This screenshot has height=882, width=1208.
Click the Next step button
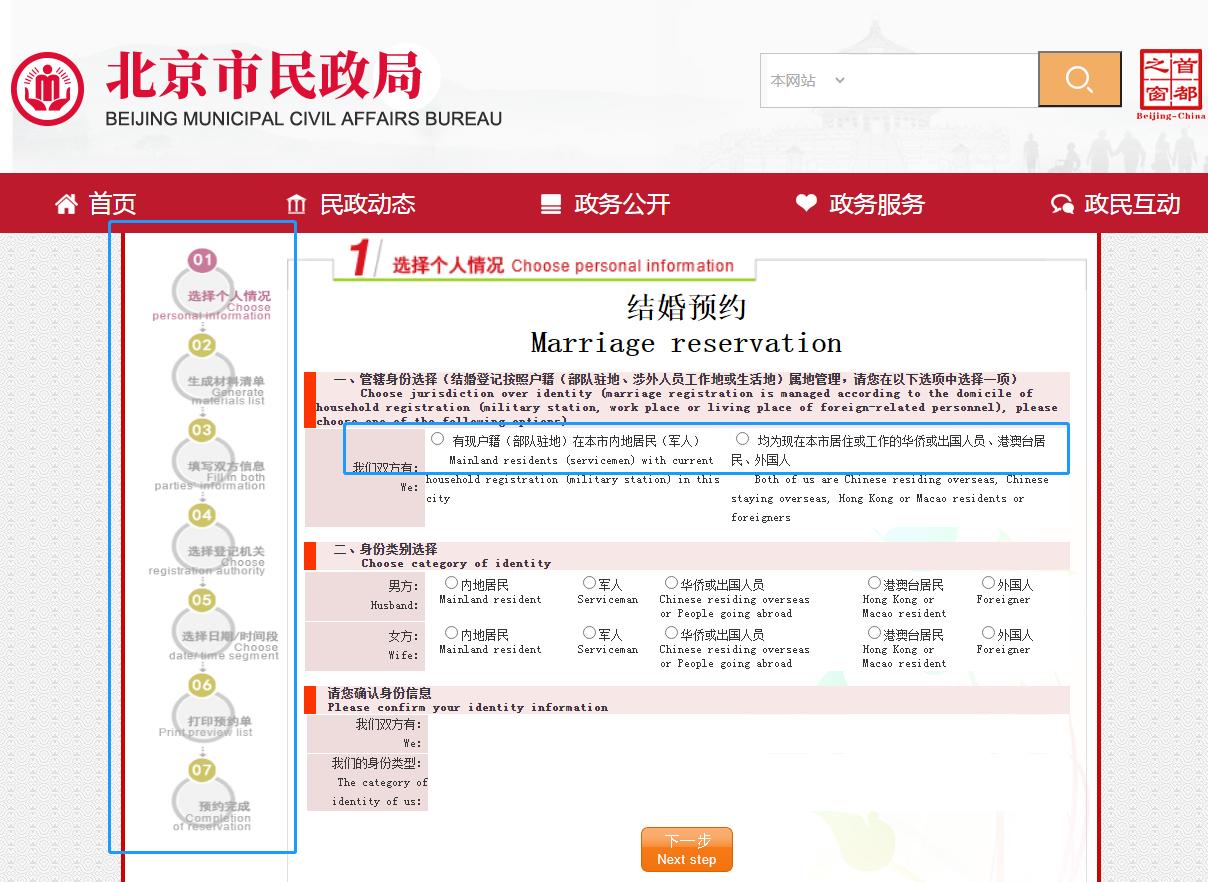[686, 849]
